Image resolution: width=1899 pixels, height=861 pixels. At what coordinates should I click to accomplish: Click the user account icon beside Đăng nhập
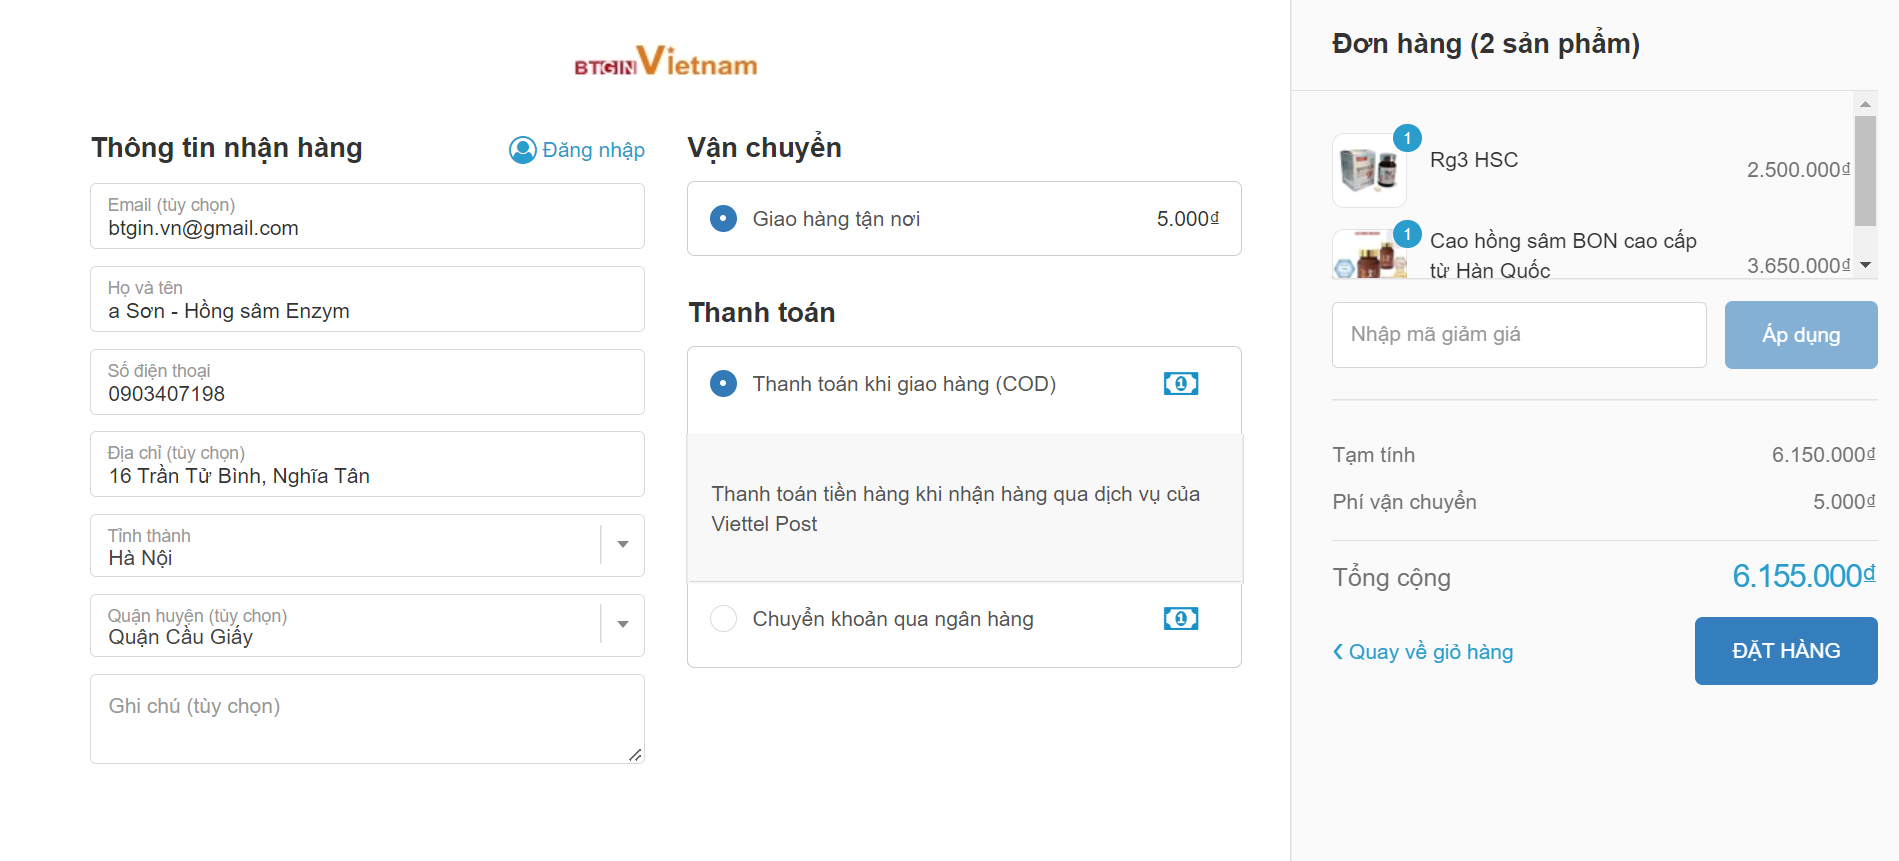tap(522, 150)
